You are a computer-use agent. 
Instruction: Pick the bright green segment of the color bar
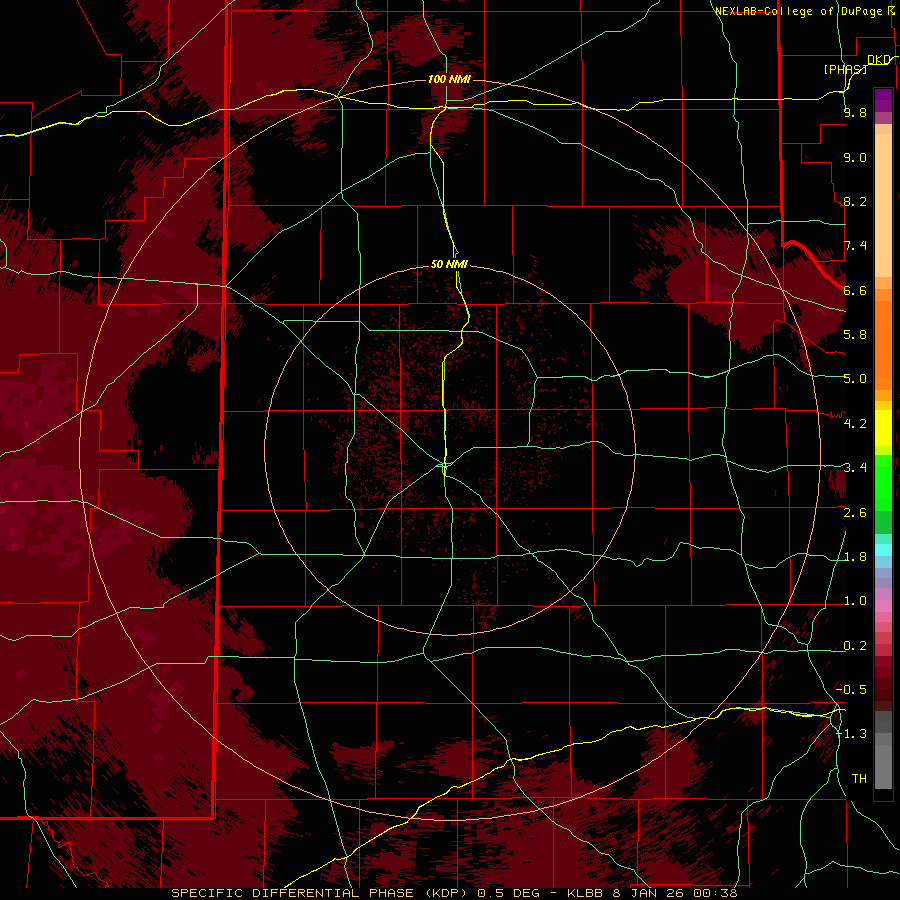tap(883, 482)
